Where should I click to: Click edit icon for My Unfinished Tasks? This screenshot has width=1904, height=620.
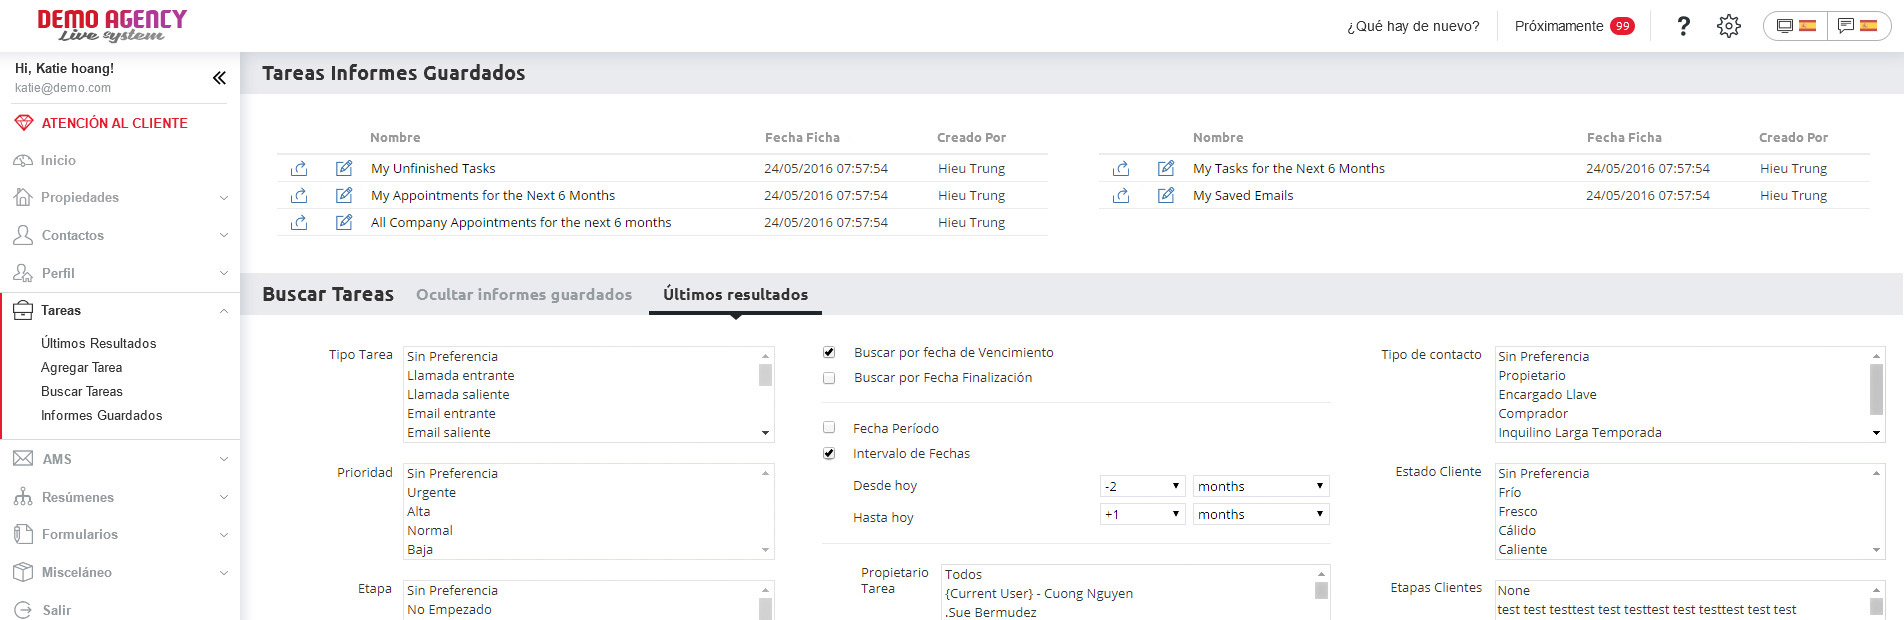344,168
